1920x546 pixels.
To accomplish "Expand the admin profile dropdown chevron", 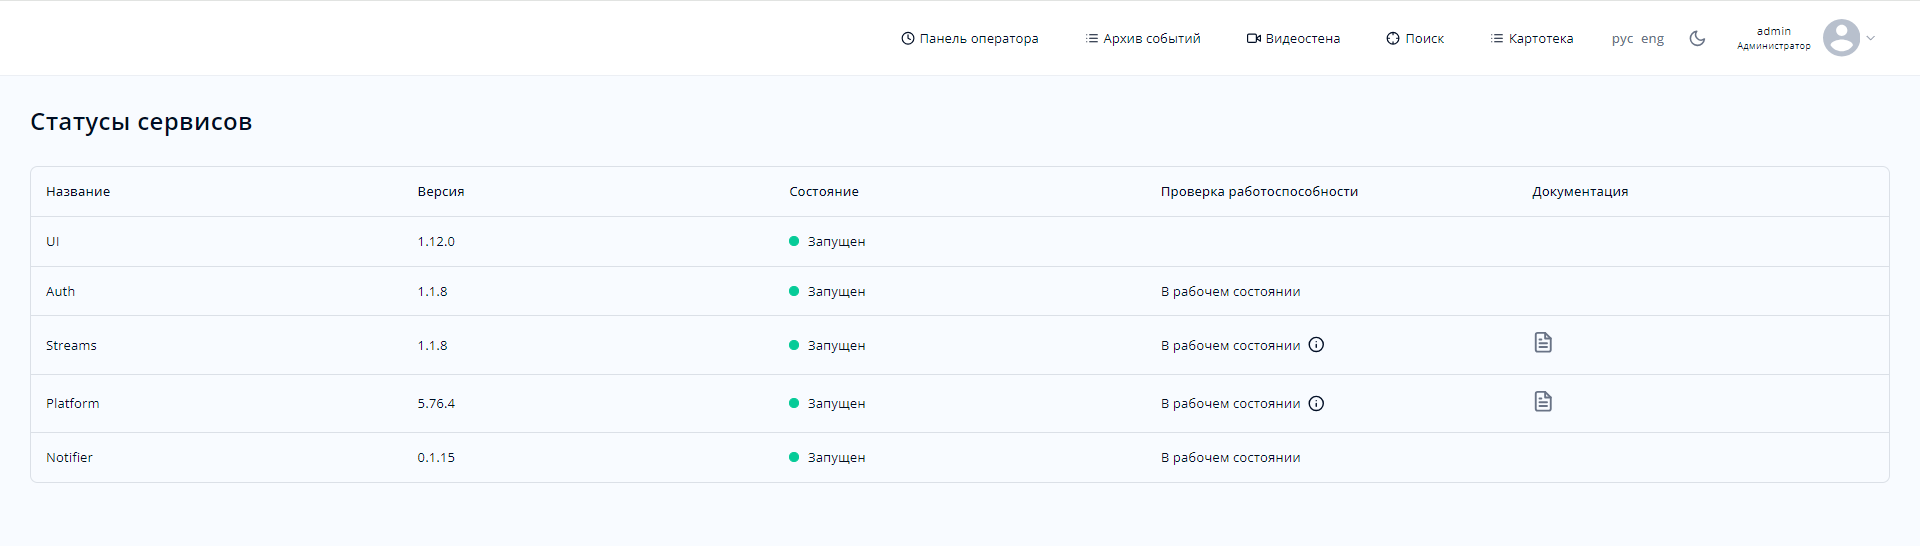I will point(1871,39).
